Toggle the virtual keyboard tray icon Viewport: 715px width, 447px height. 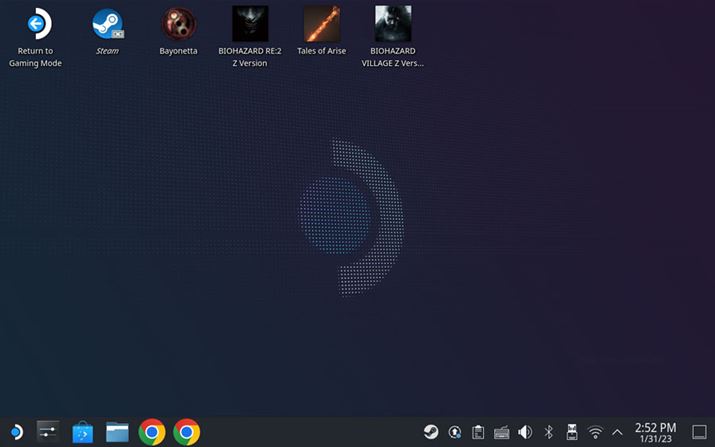501,432
